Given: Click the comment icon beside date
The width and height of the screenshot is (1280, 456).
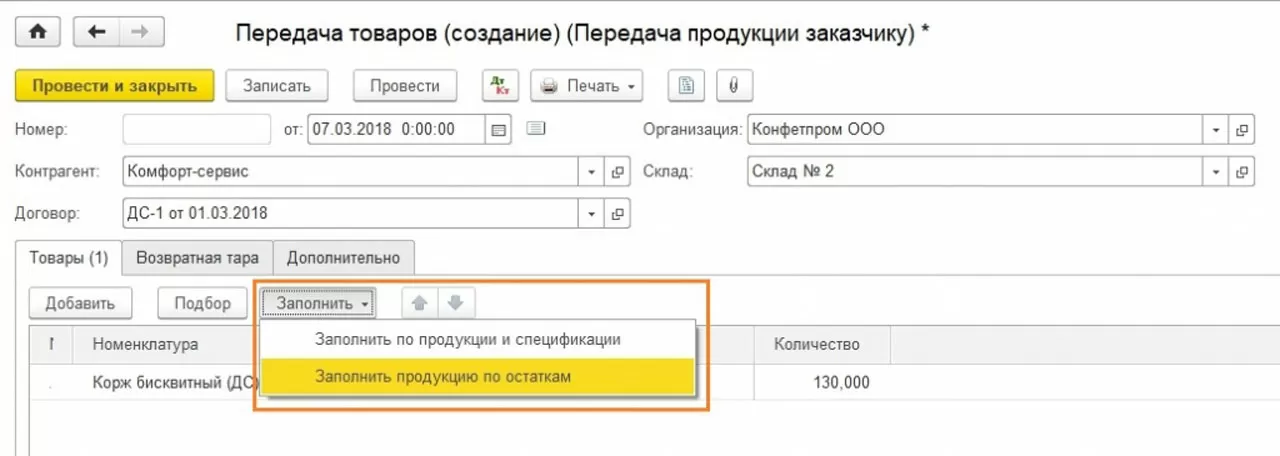Looking at the screenshot, I should pyautogui.click(x=536, y=128).
